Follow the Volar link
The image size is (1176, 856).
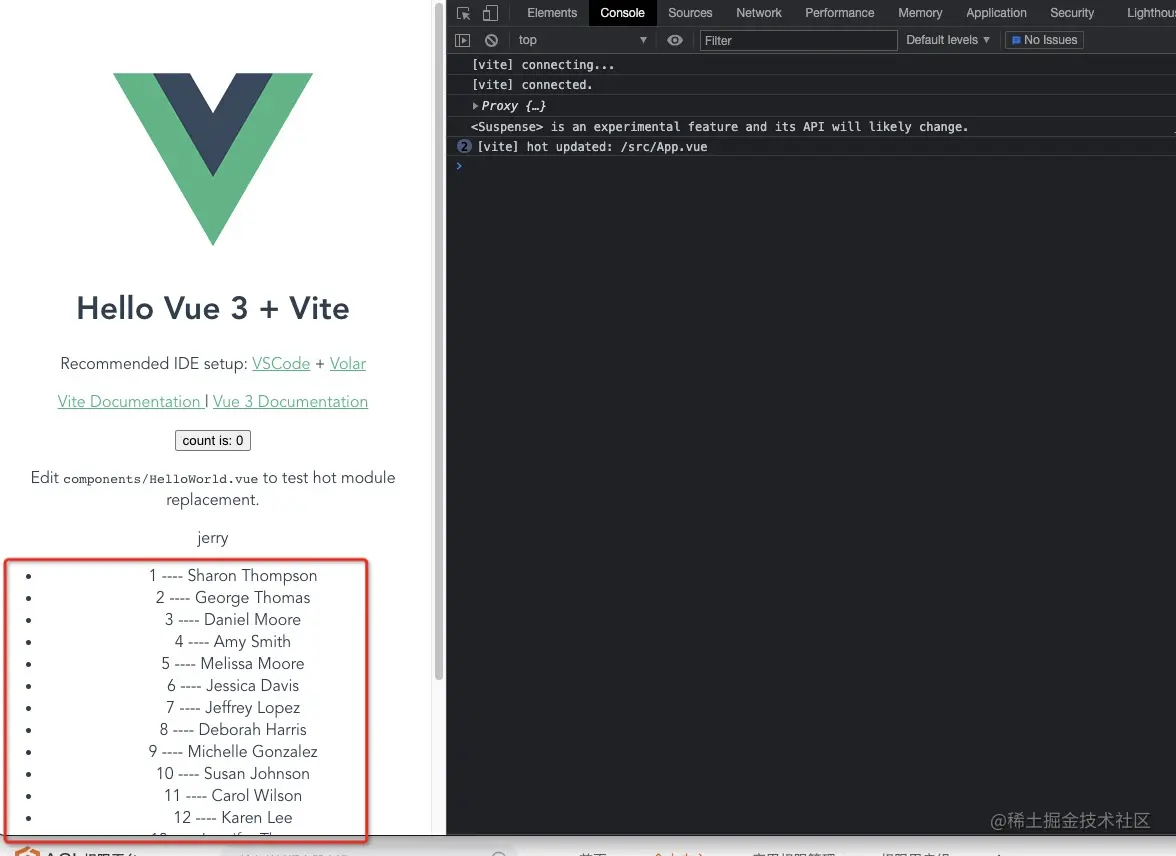[347, 364]
